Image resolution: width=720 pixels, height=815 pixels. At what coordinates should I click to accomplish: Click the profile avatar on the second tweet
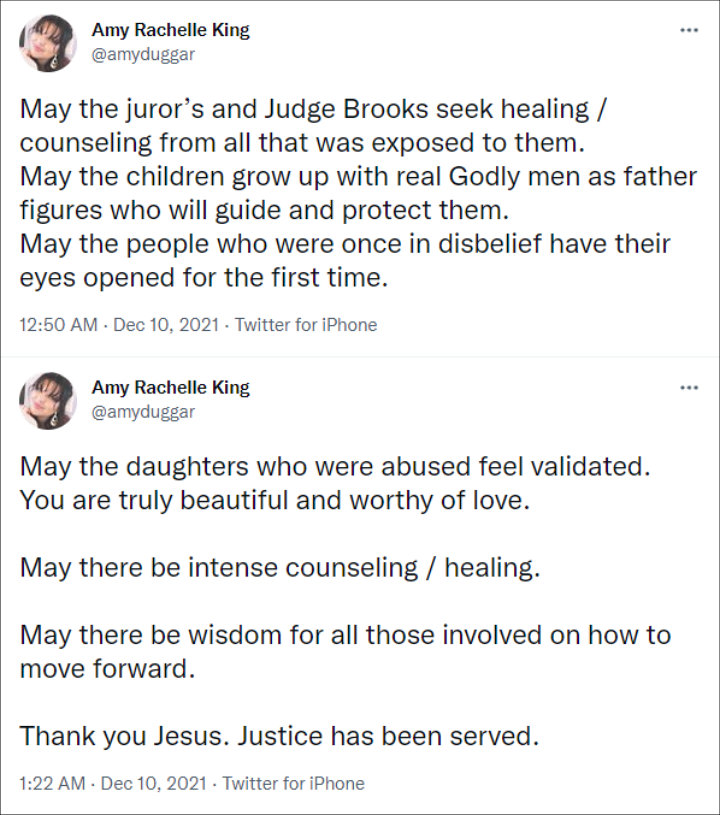pyautogui.click(x=48, y=400)
